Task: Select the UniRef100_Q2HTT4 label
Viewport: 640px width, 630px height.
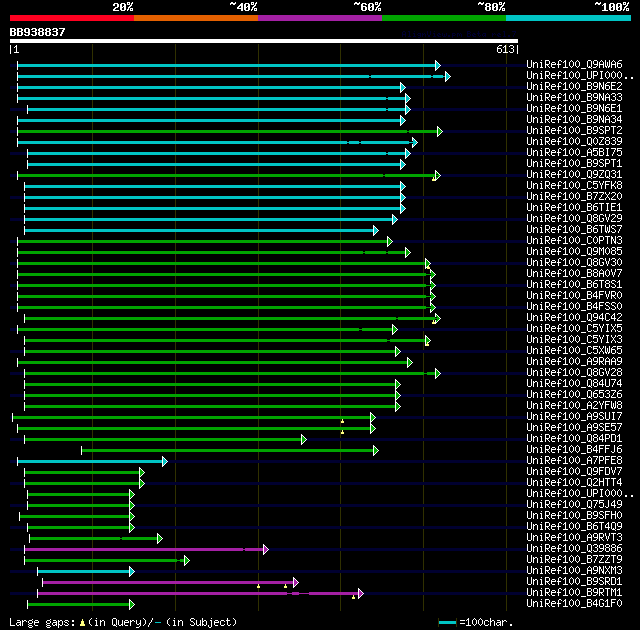Action: (x=574, y=483)
